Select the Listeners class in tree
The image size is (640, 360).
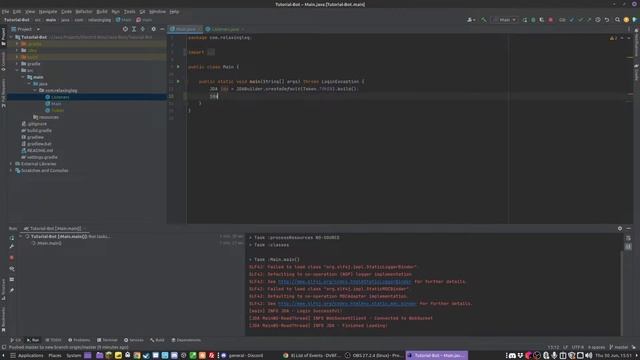pyautogui.click(x=57, y=97)
